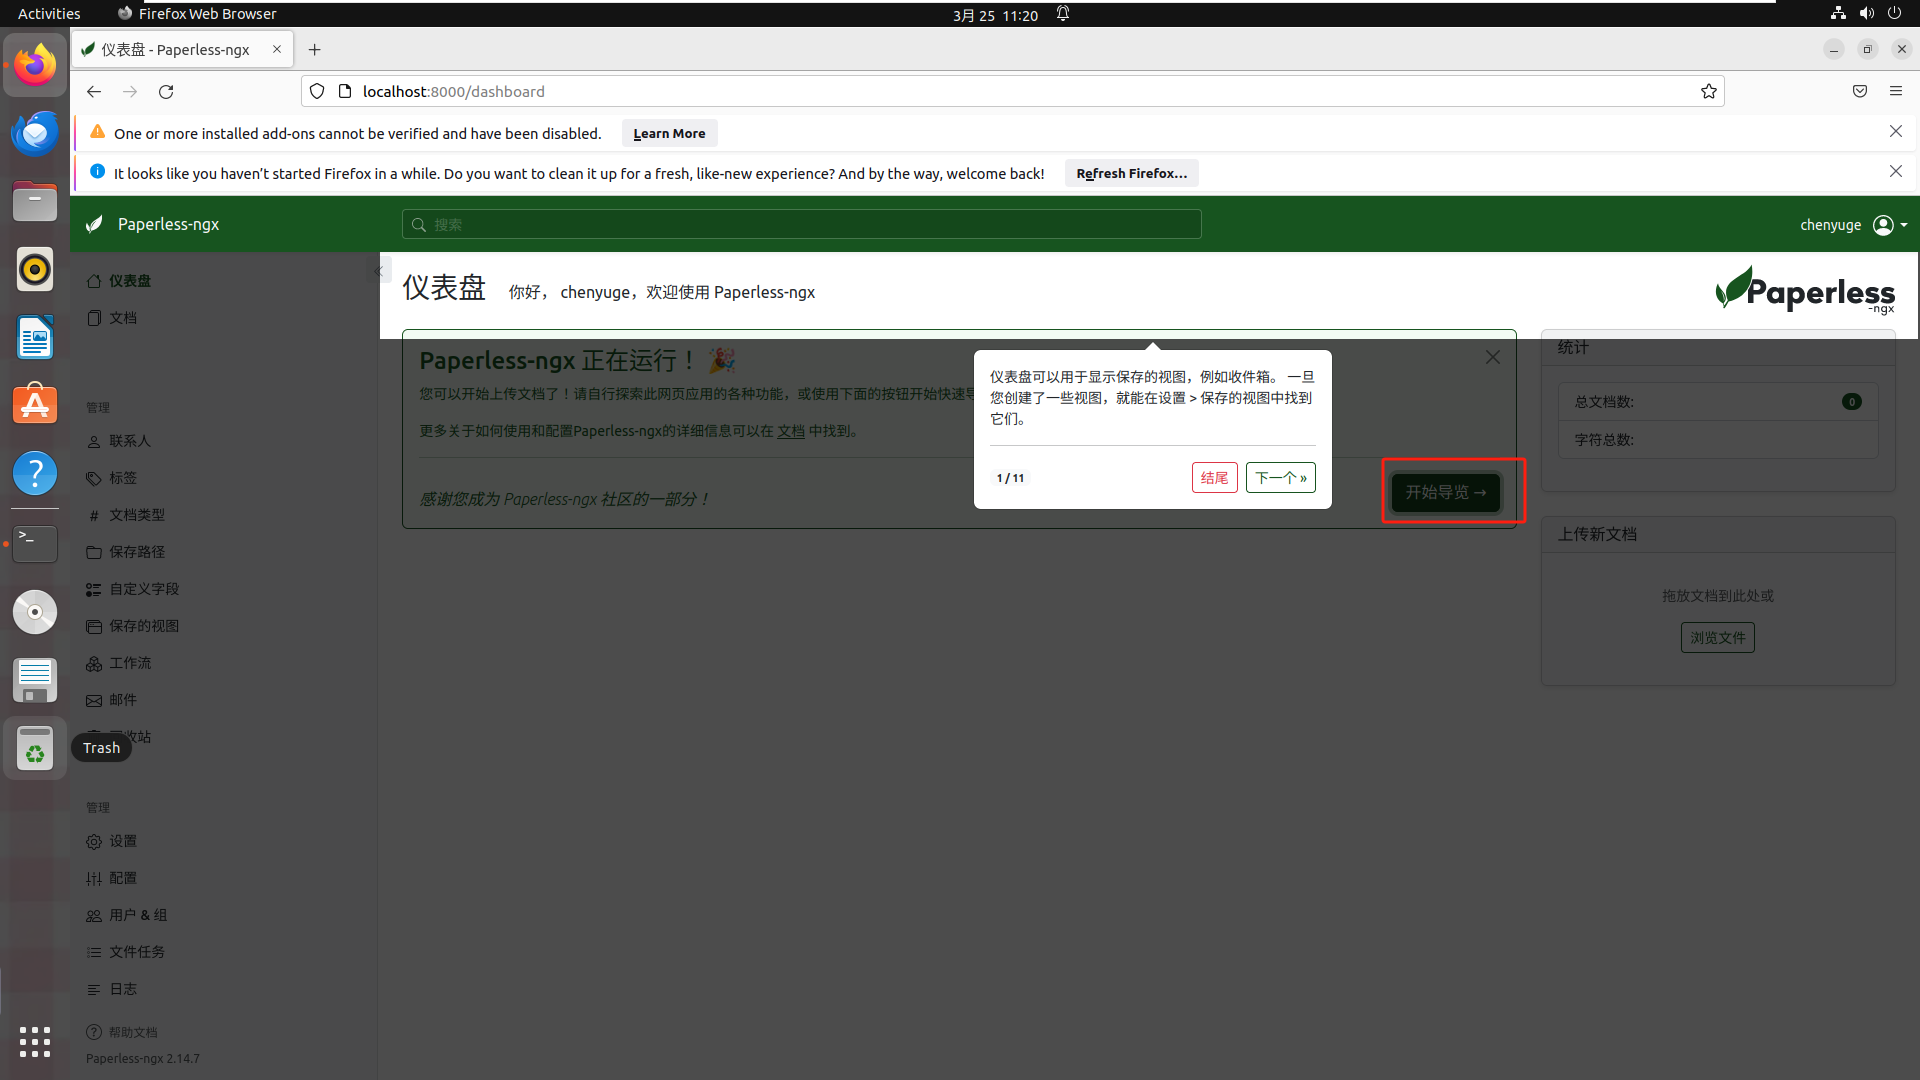Screen dimensions: 1920x1080
Task: Click 浏览文件 browse files button
Action: pos(1717,638)
